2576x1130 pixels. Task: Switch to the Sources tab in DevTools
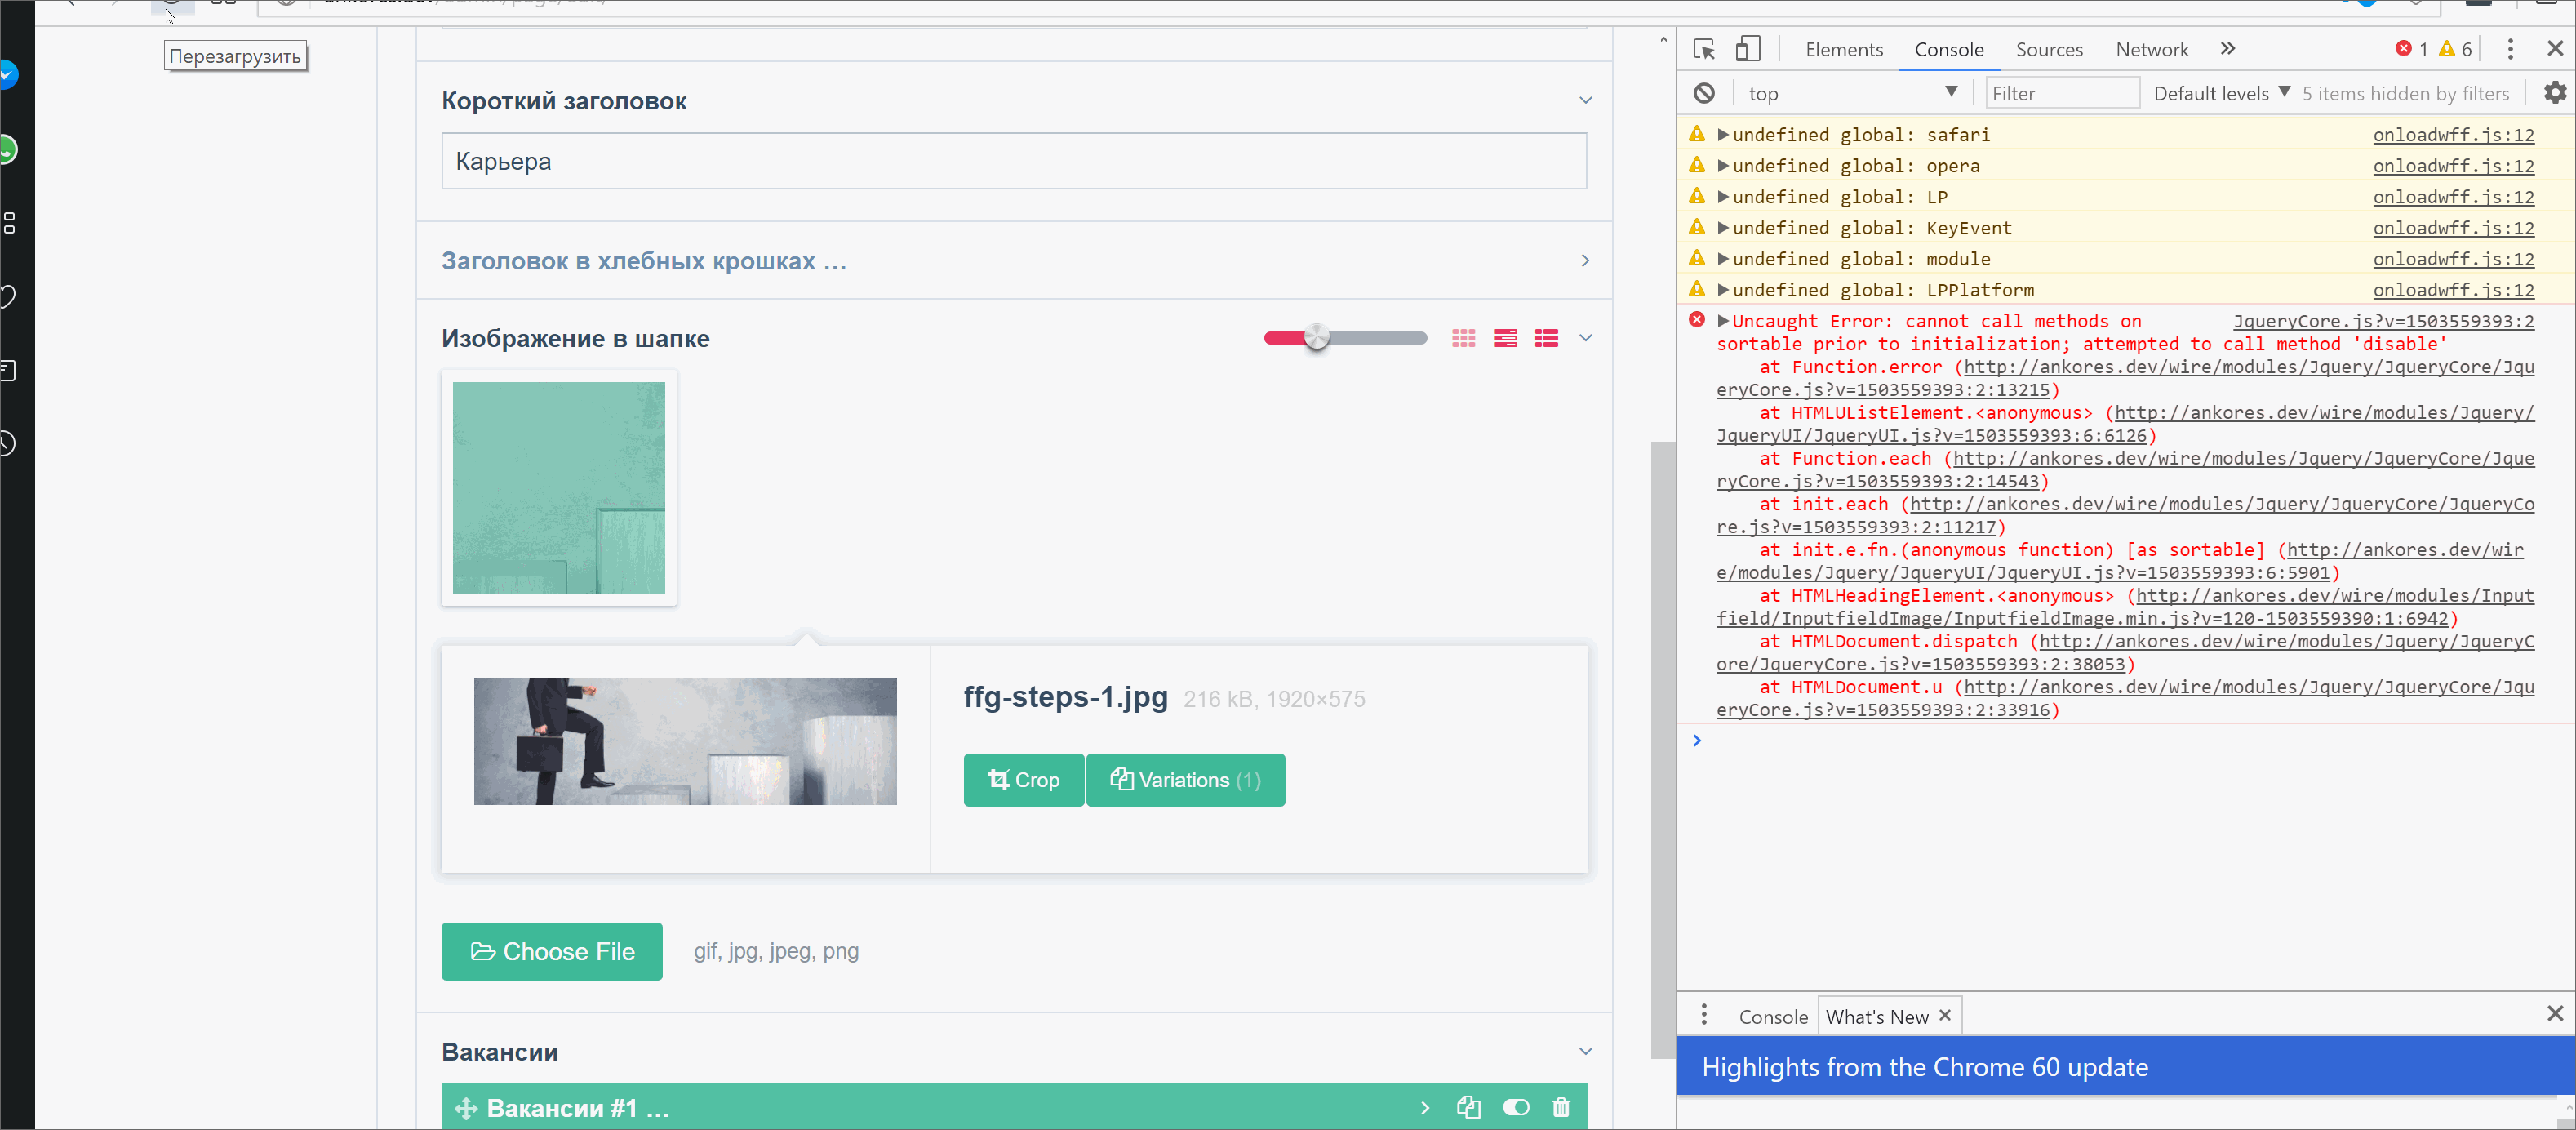[x=2049, y=48]
